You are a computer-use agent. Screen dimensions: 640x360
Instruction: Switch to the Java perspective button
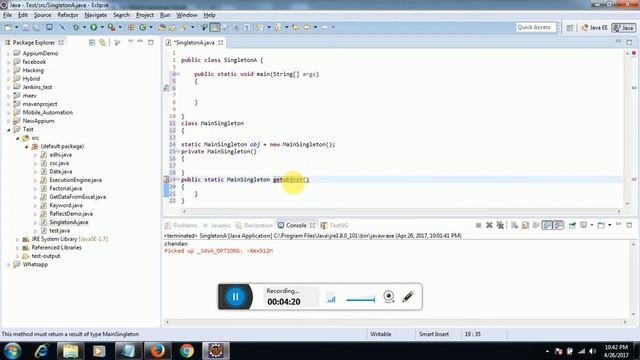pyautogui.click(x=623, y=27)
